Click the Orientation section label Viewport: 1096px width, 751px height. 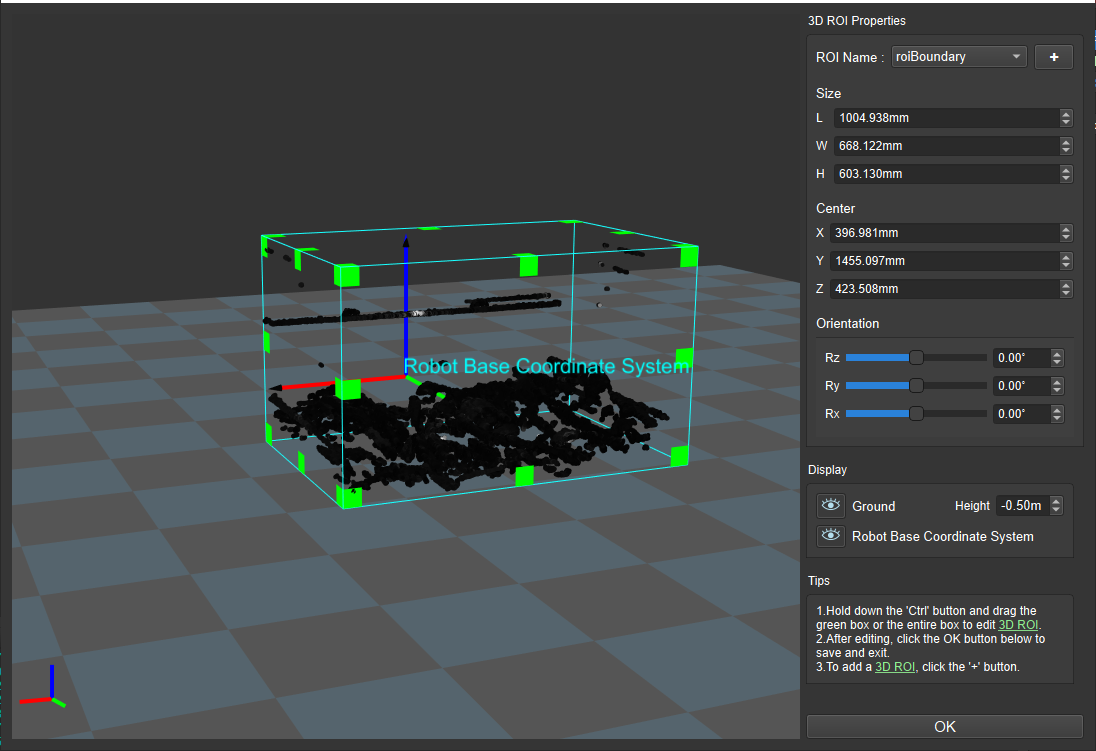pos(847,324)
